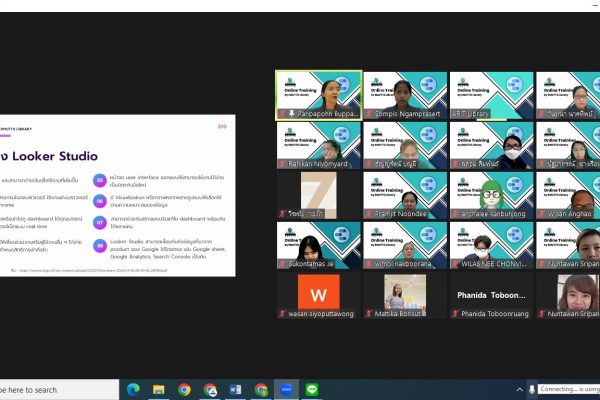
Task: Click the Windows search box
Action: [59, 390]
